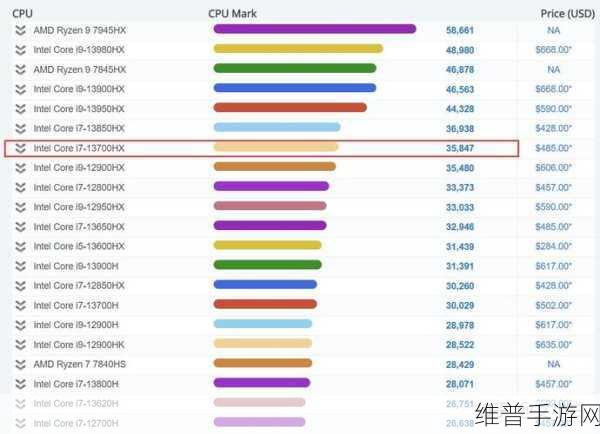
Task: Click the $606.00 price for Core i9-12900HX
Action: point(553,168)
